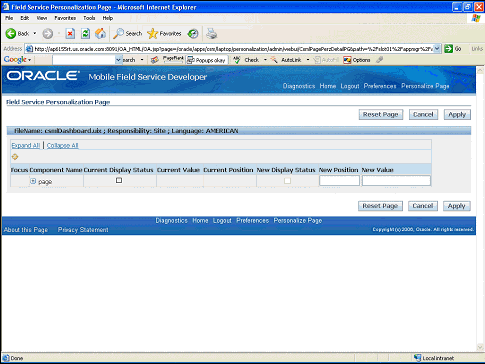Click the browser Forward arrow icon

point(48,33)
